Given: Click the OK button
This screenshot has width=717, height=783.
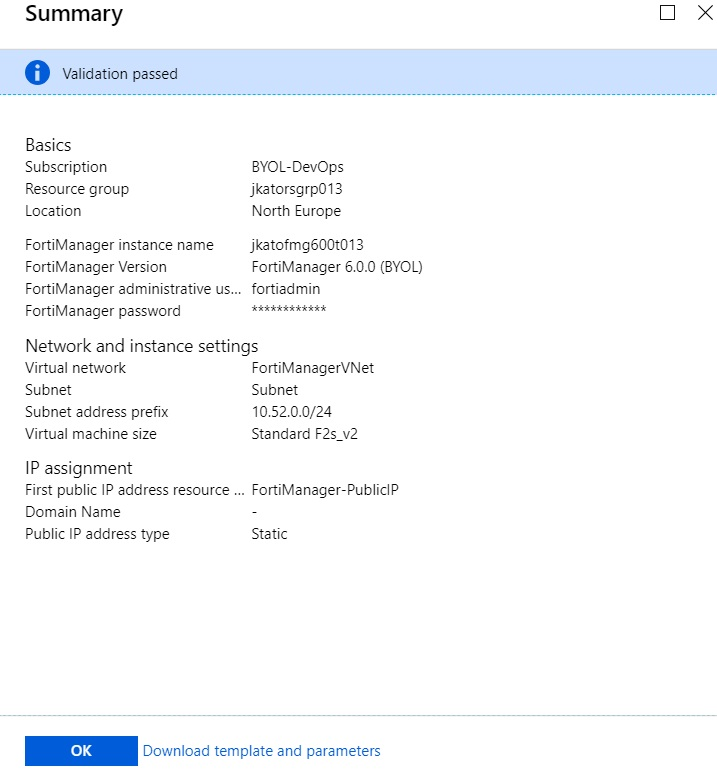Looking at the screenshot, I should click(x=81, y=751).
